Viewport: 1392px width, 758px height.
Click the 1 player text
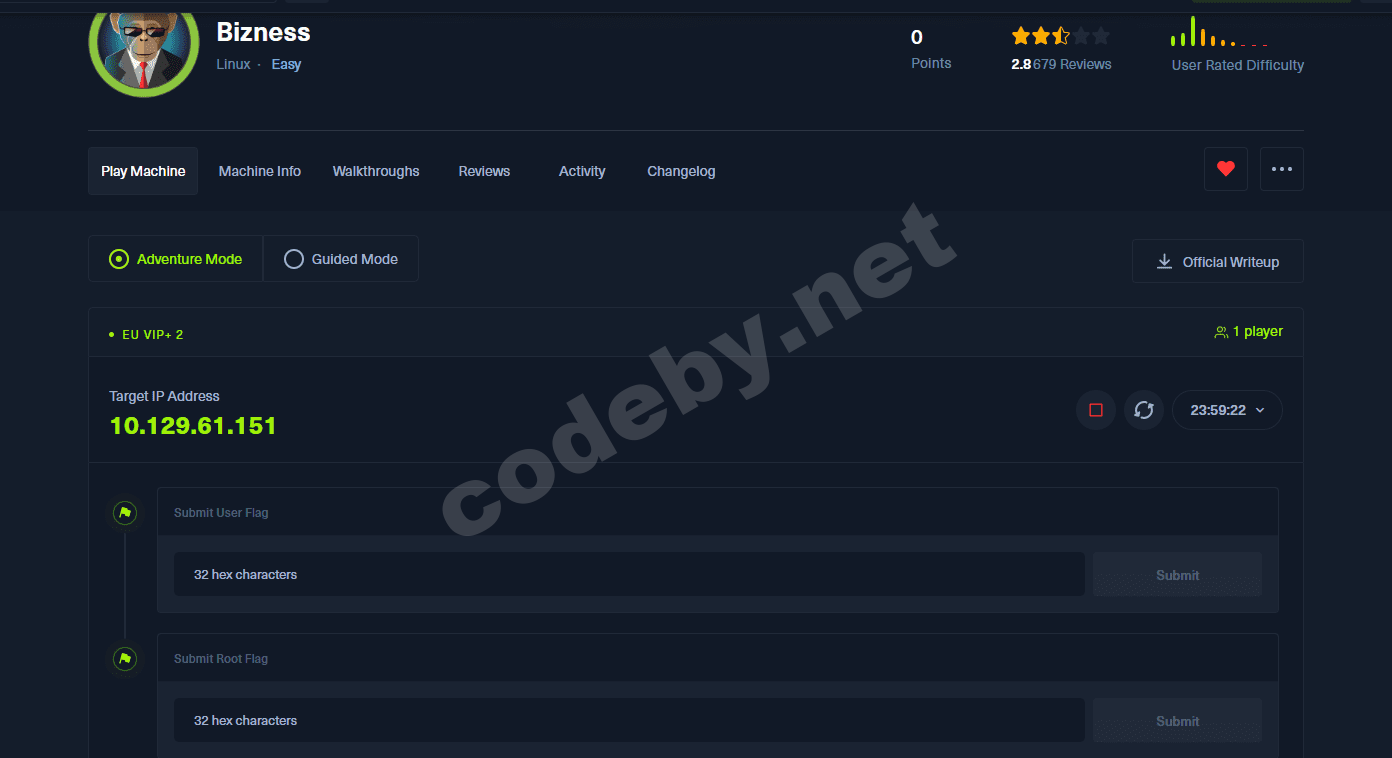pos(1258,332)
